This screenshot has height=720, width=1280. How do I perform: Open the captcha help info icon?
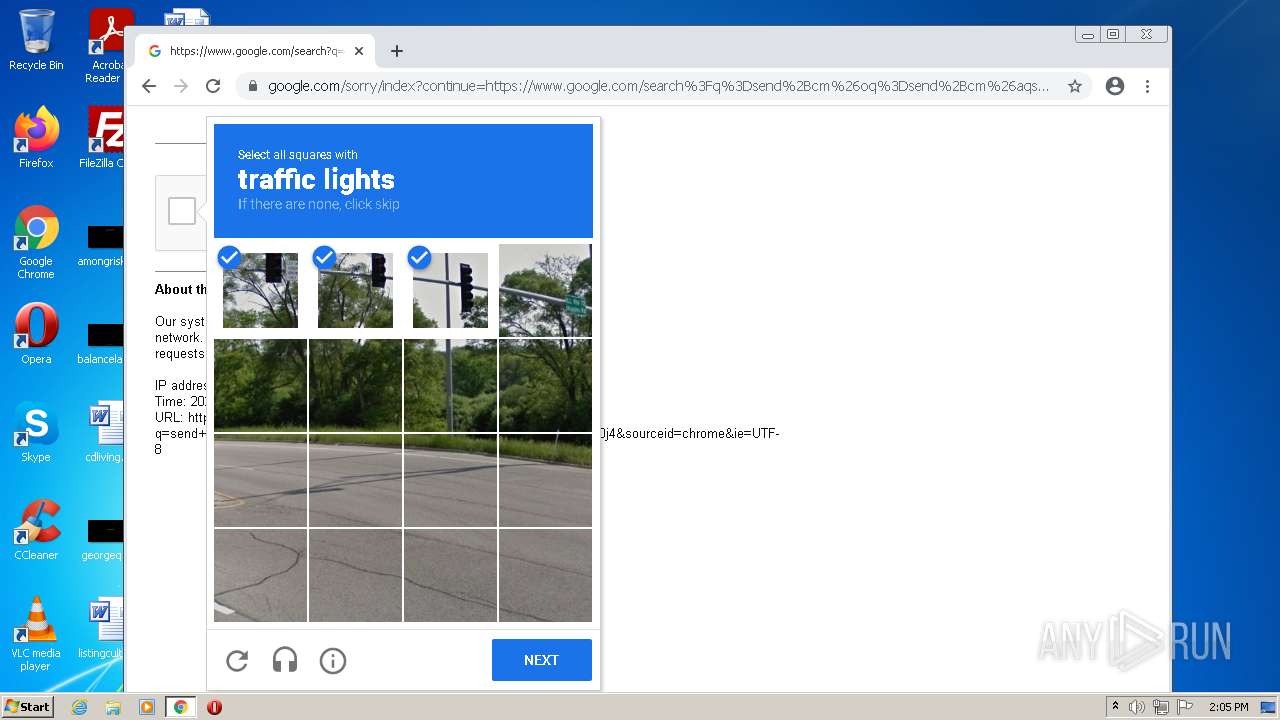pyautogui.click(x=333, y=660)
